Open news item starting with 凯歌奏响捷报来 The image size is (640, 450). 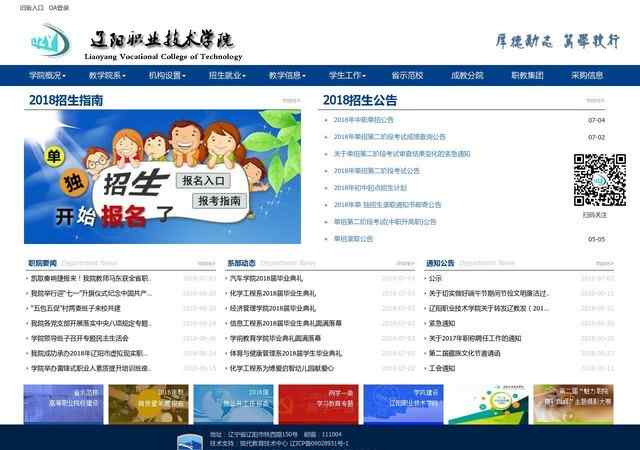pos(91,278)
